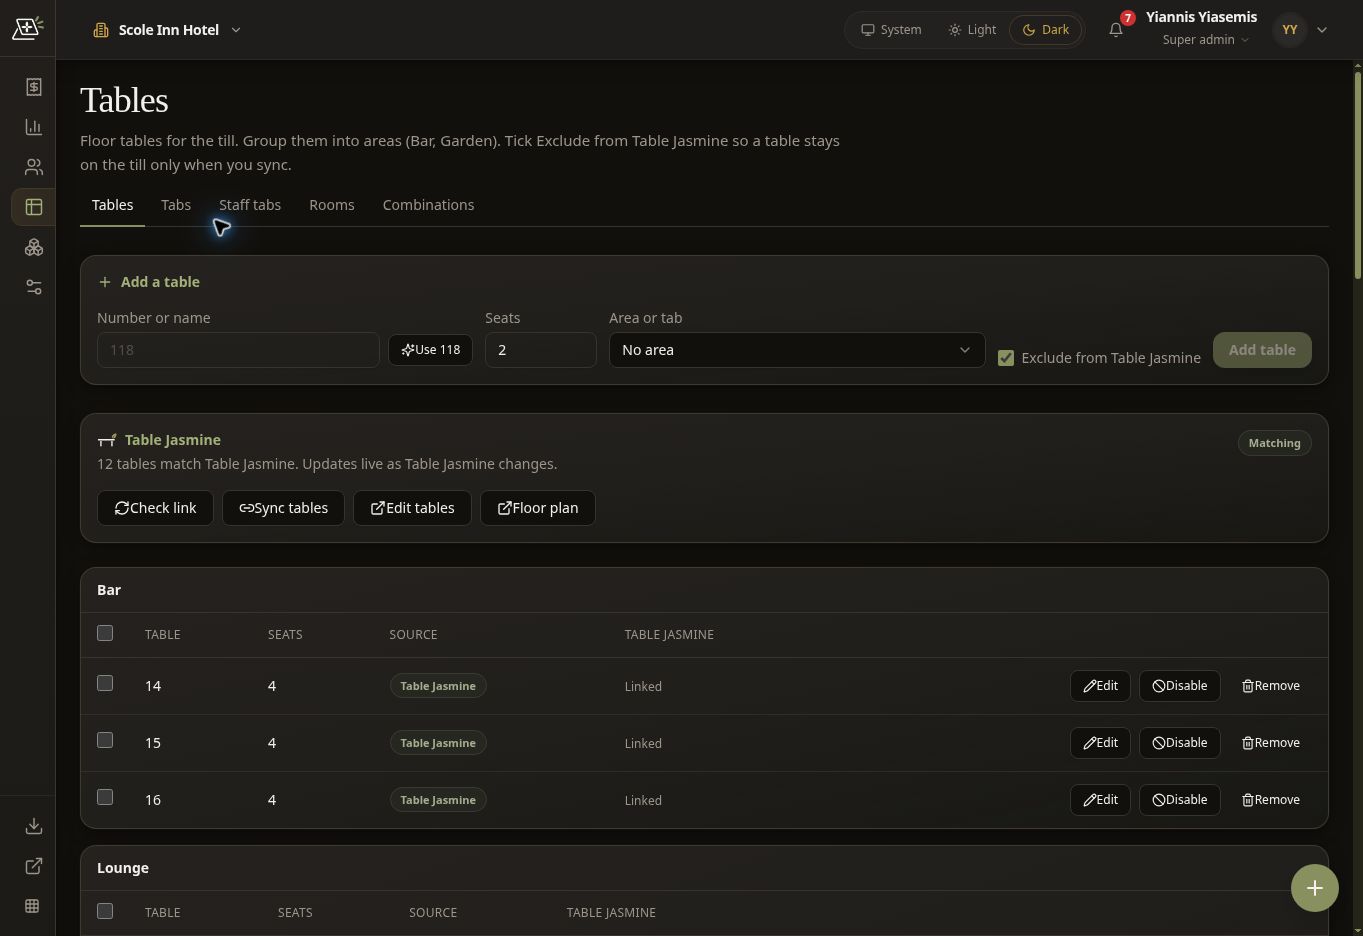Switch to the Rooms tab

332,205
